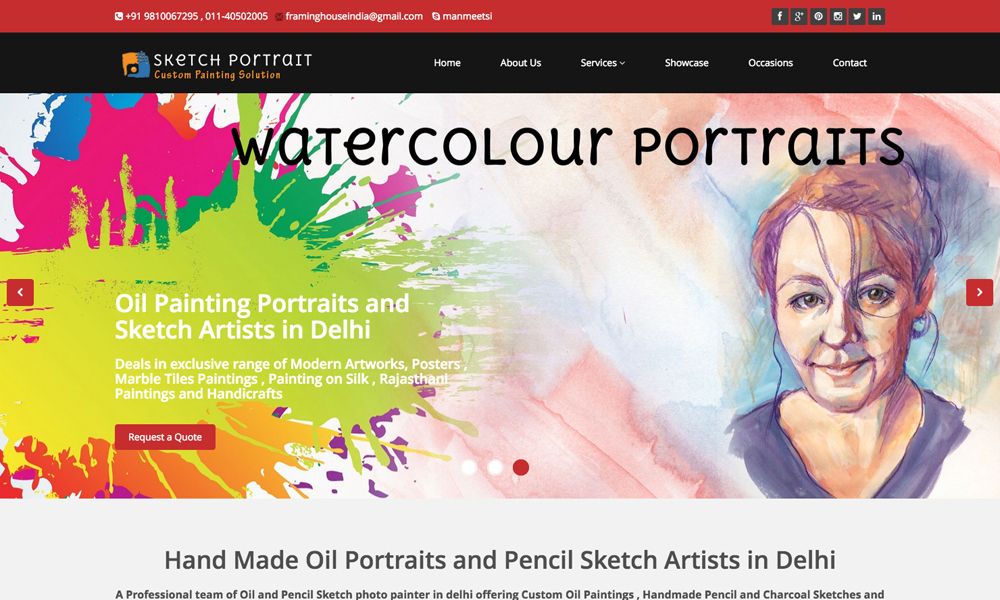Open the LinkedIn social icon
Screen dimensions: 1000x600
coord(877,17)
